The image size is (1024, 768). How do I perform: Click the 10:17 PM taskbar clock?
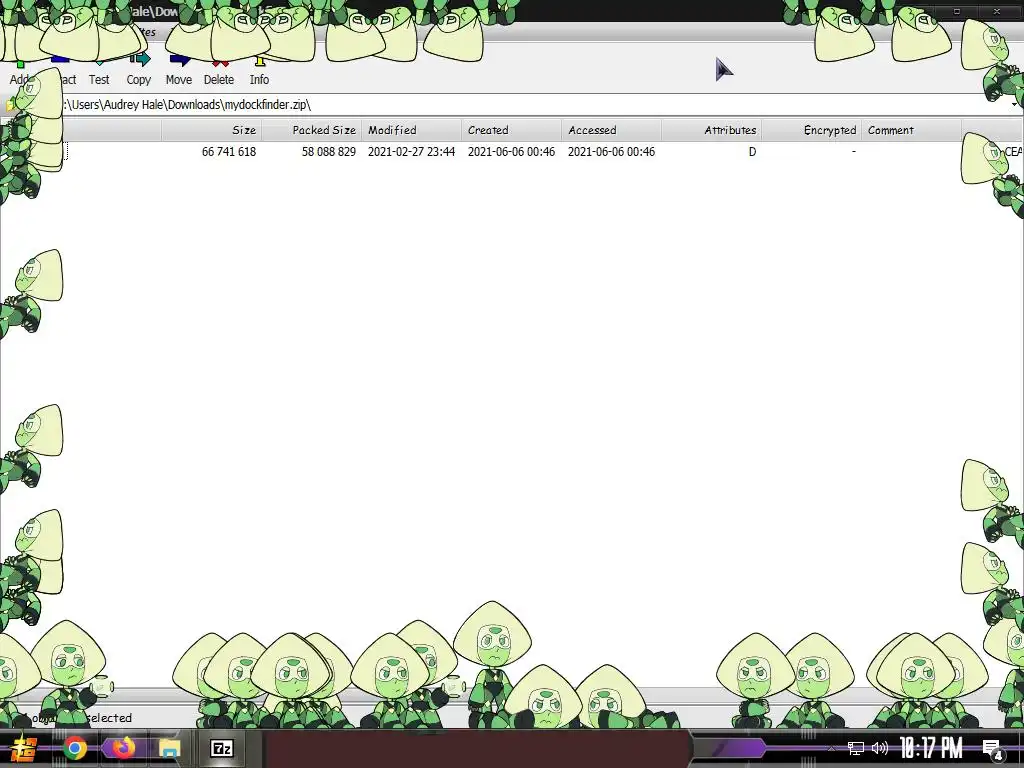(931, 748)
